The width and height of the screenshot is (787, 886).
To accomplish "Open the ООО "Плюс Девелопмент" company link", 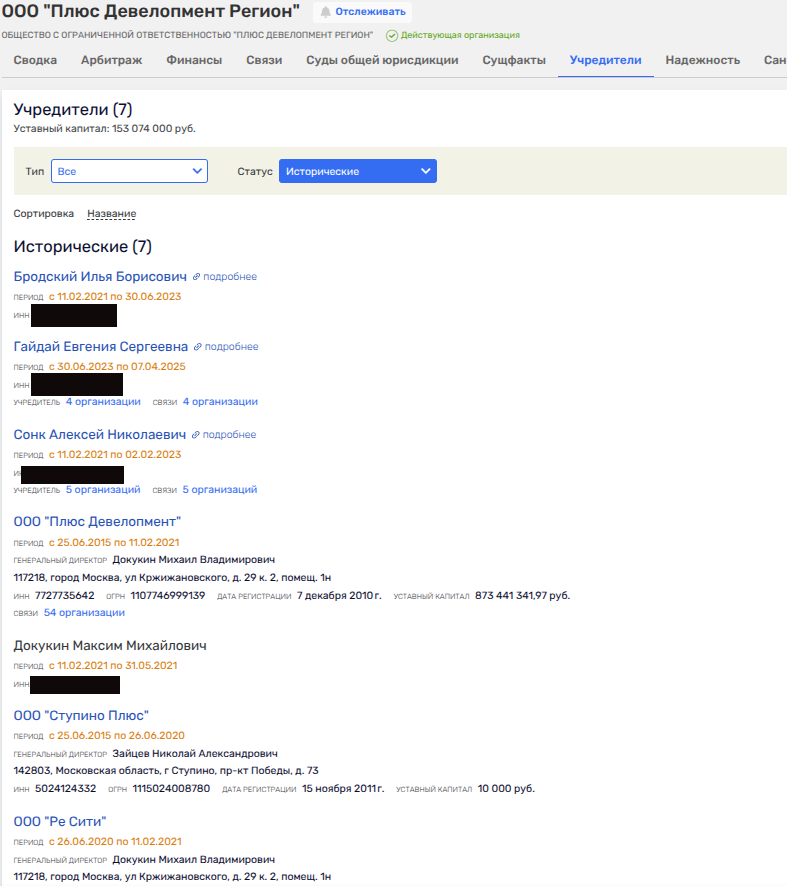I will 97,522.
